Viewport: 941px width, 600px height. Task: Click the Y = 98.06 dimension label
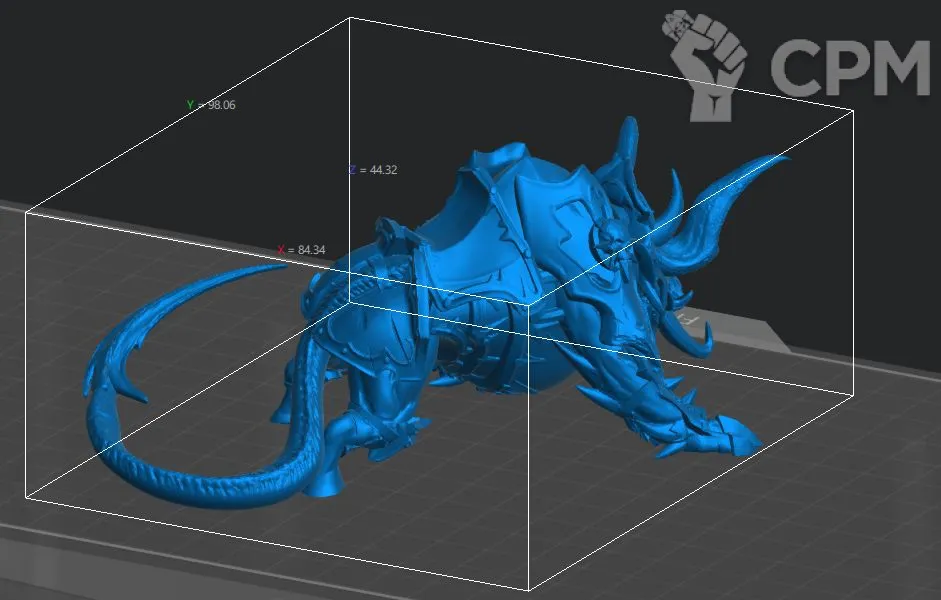(211, 105)
